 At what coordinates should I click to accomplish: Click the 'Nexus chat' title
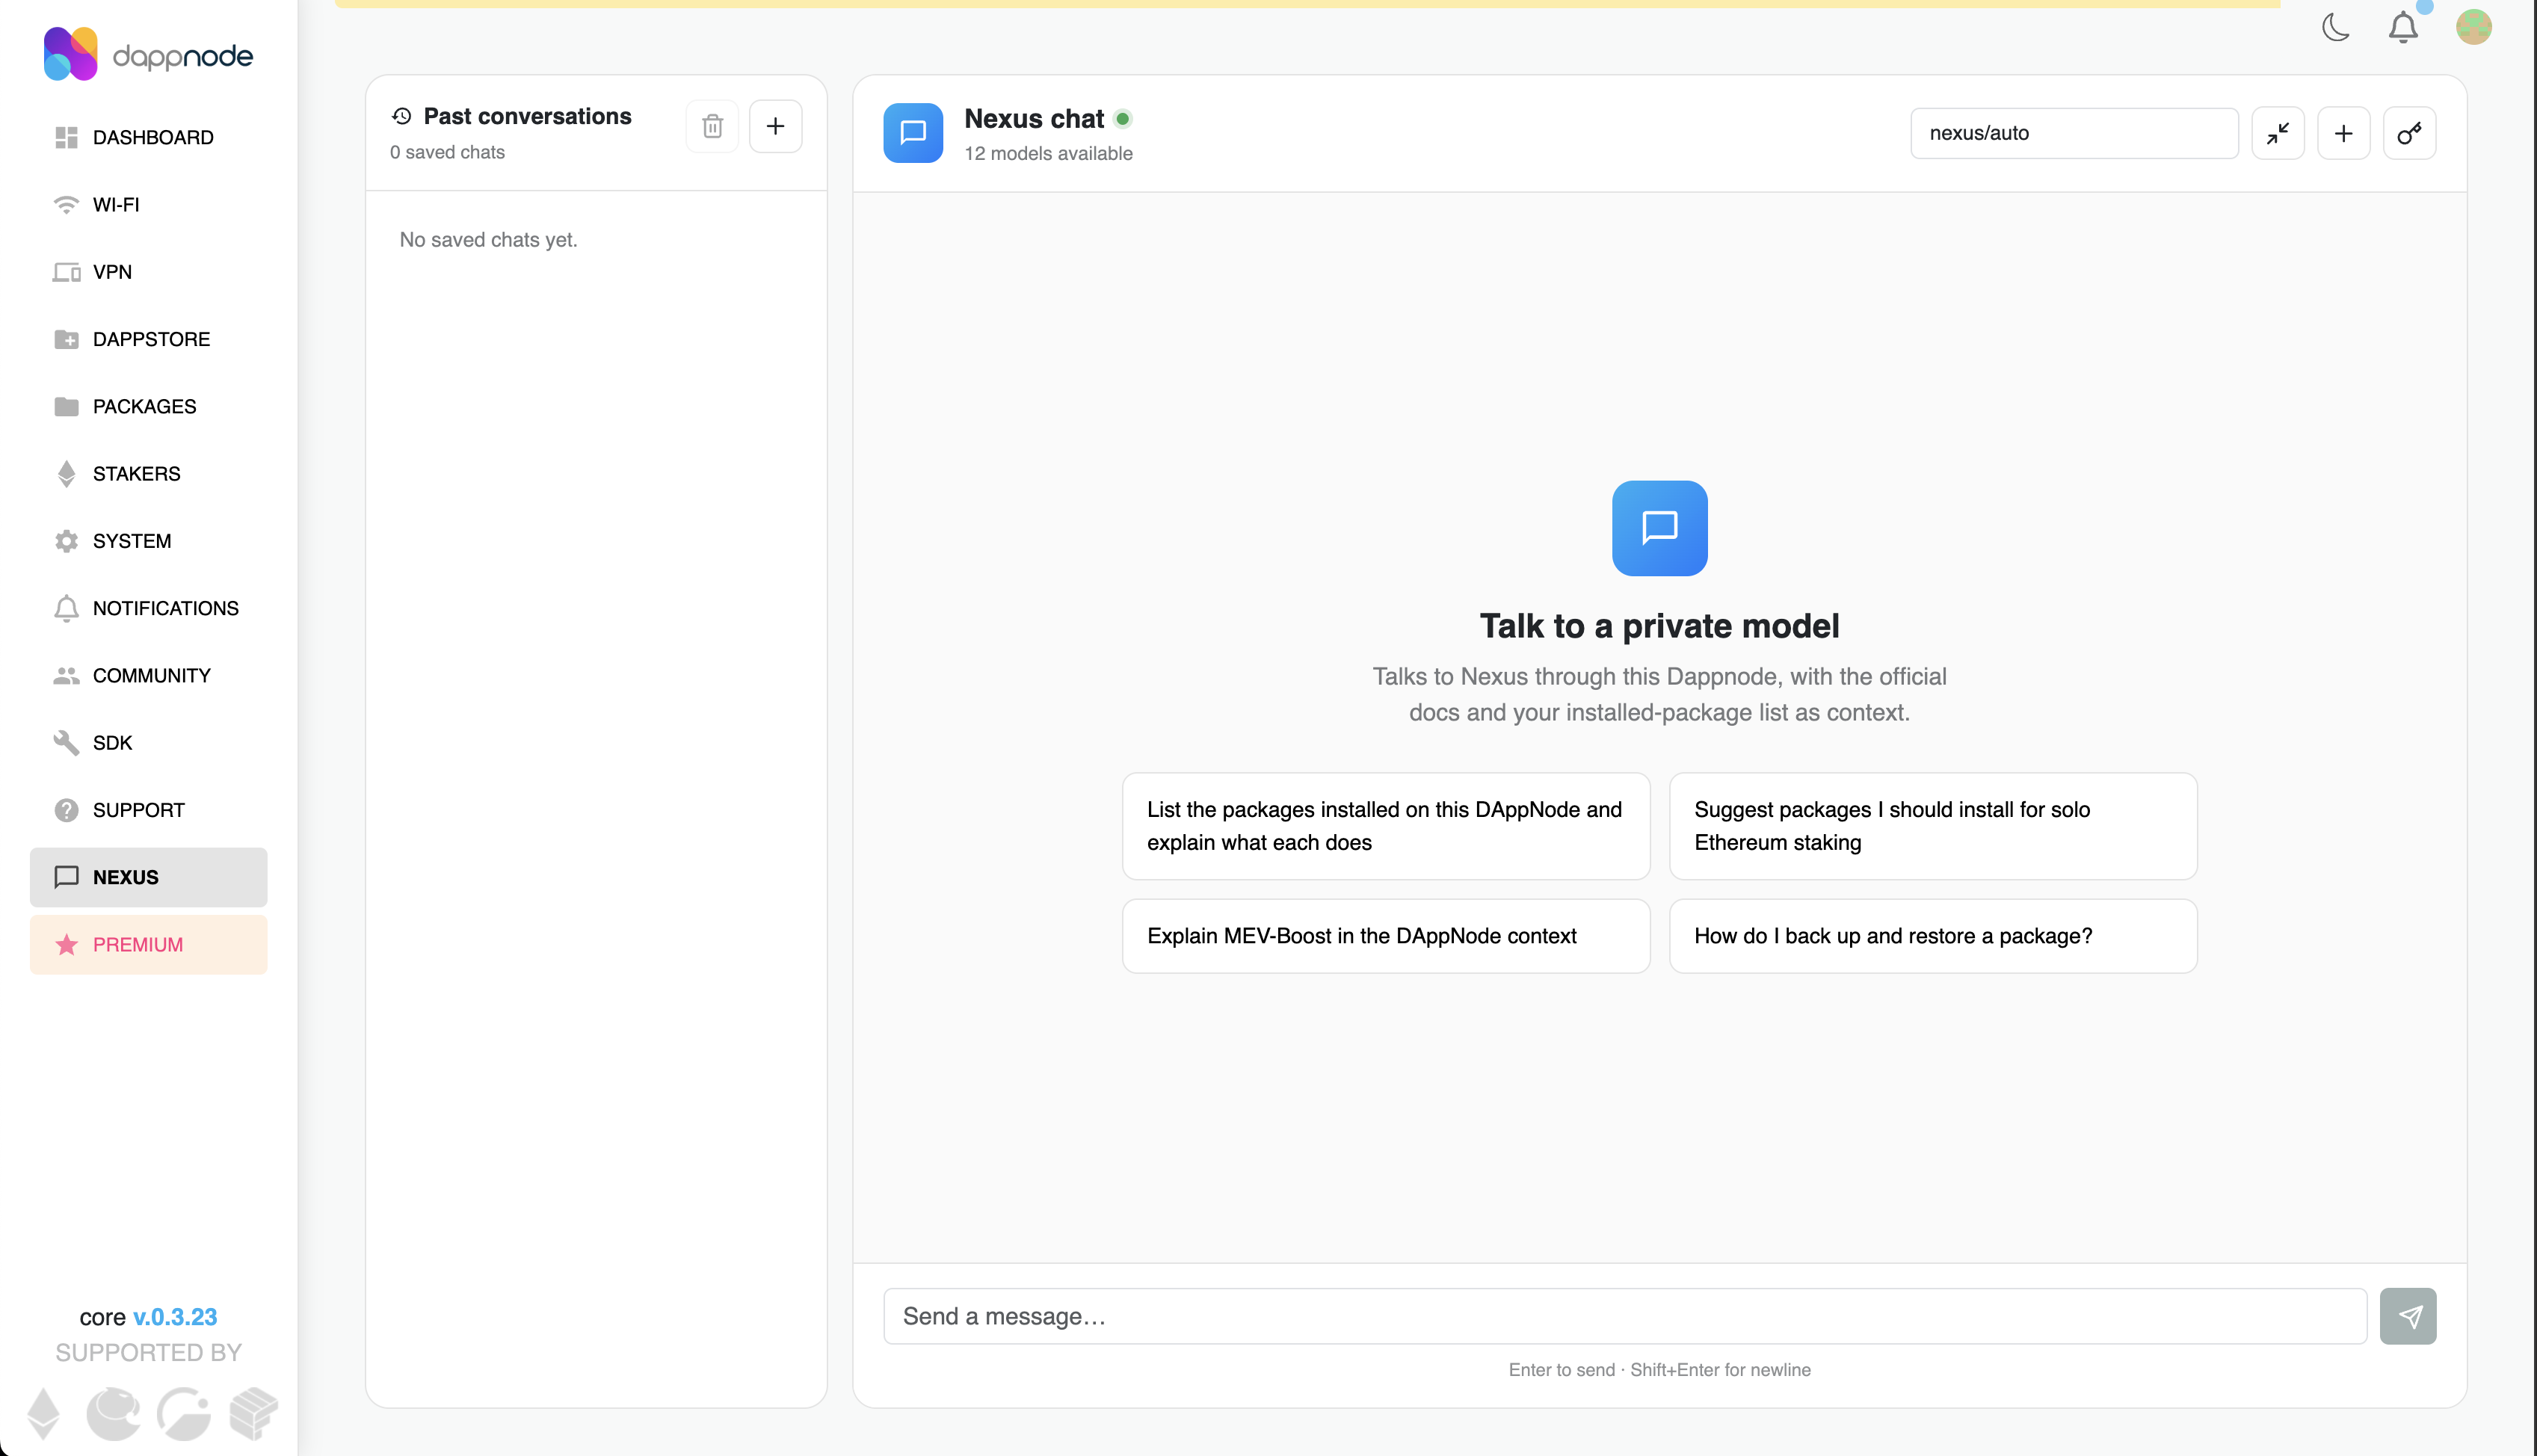tap(1034, 119)
